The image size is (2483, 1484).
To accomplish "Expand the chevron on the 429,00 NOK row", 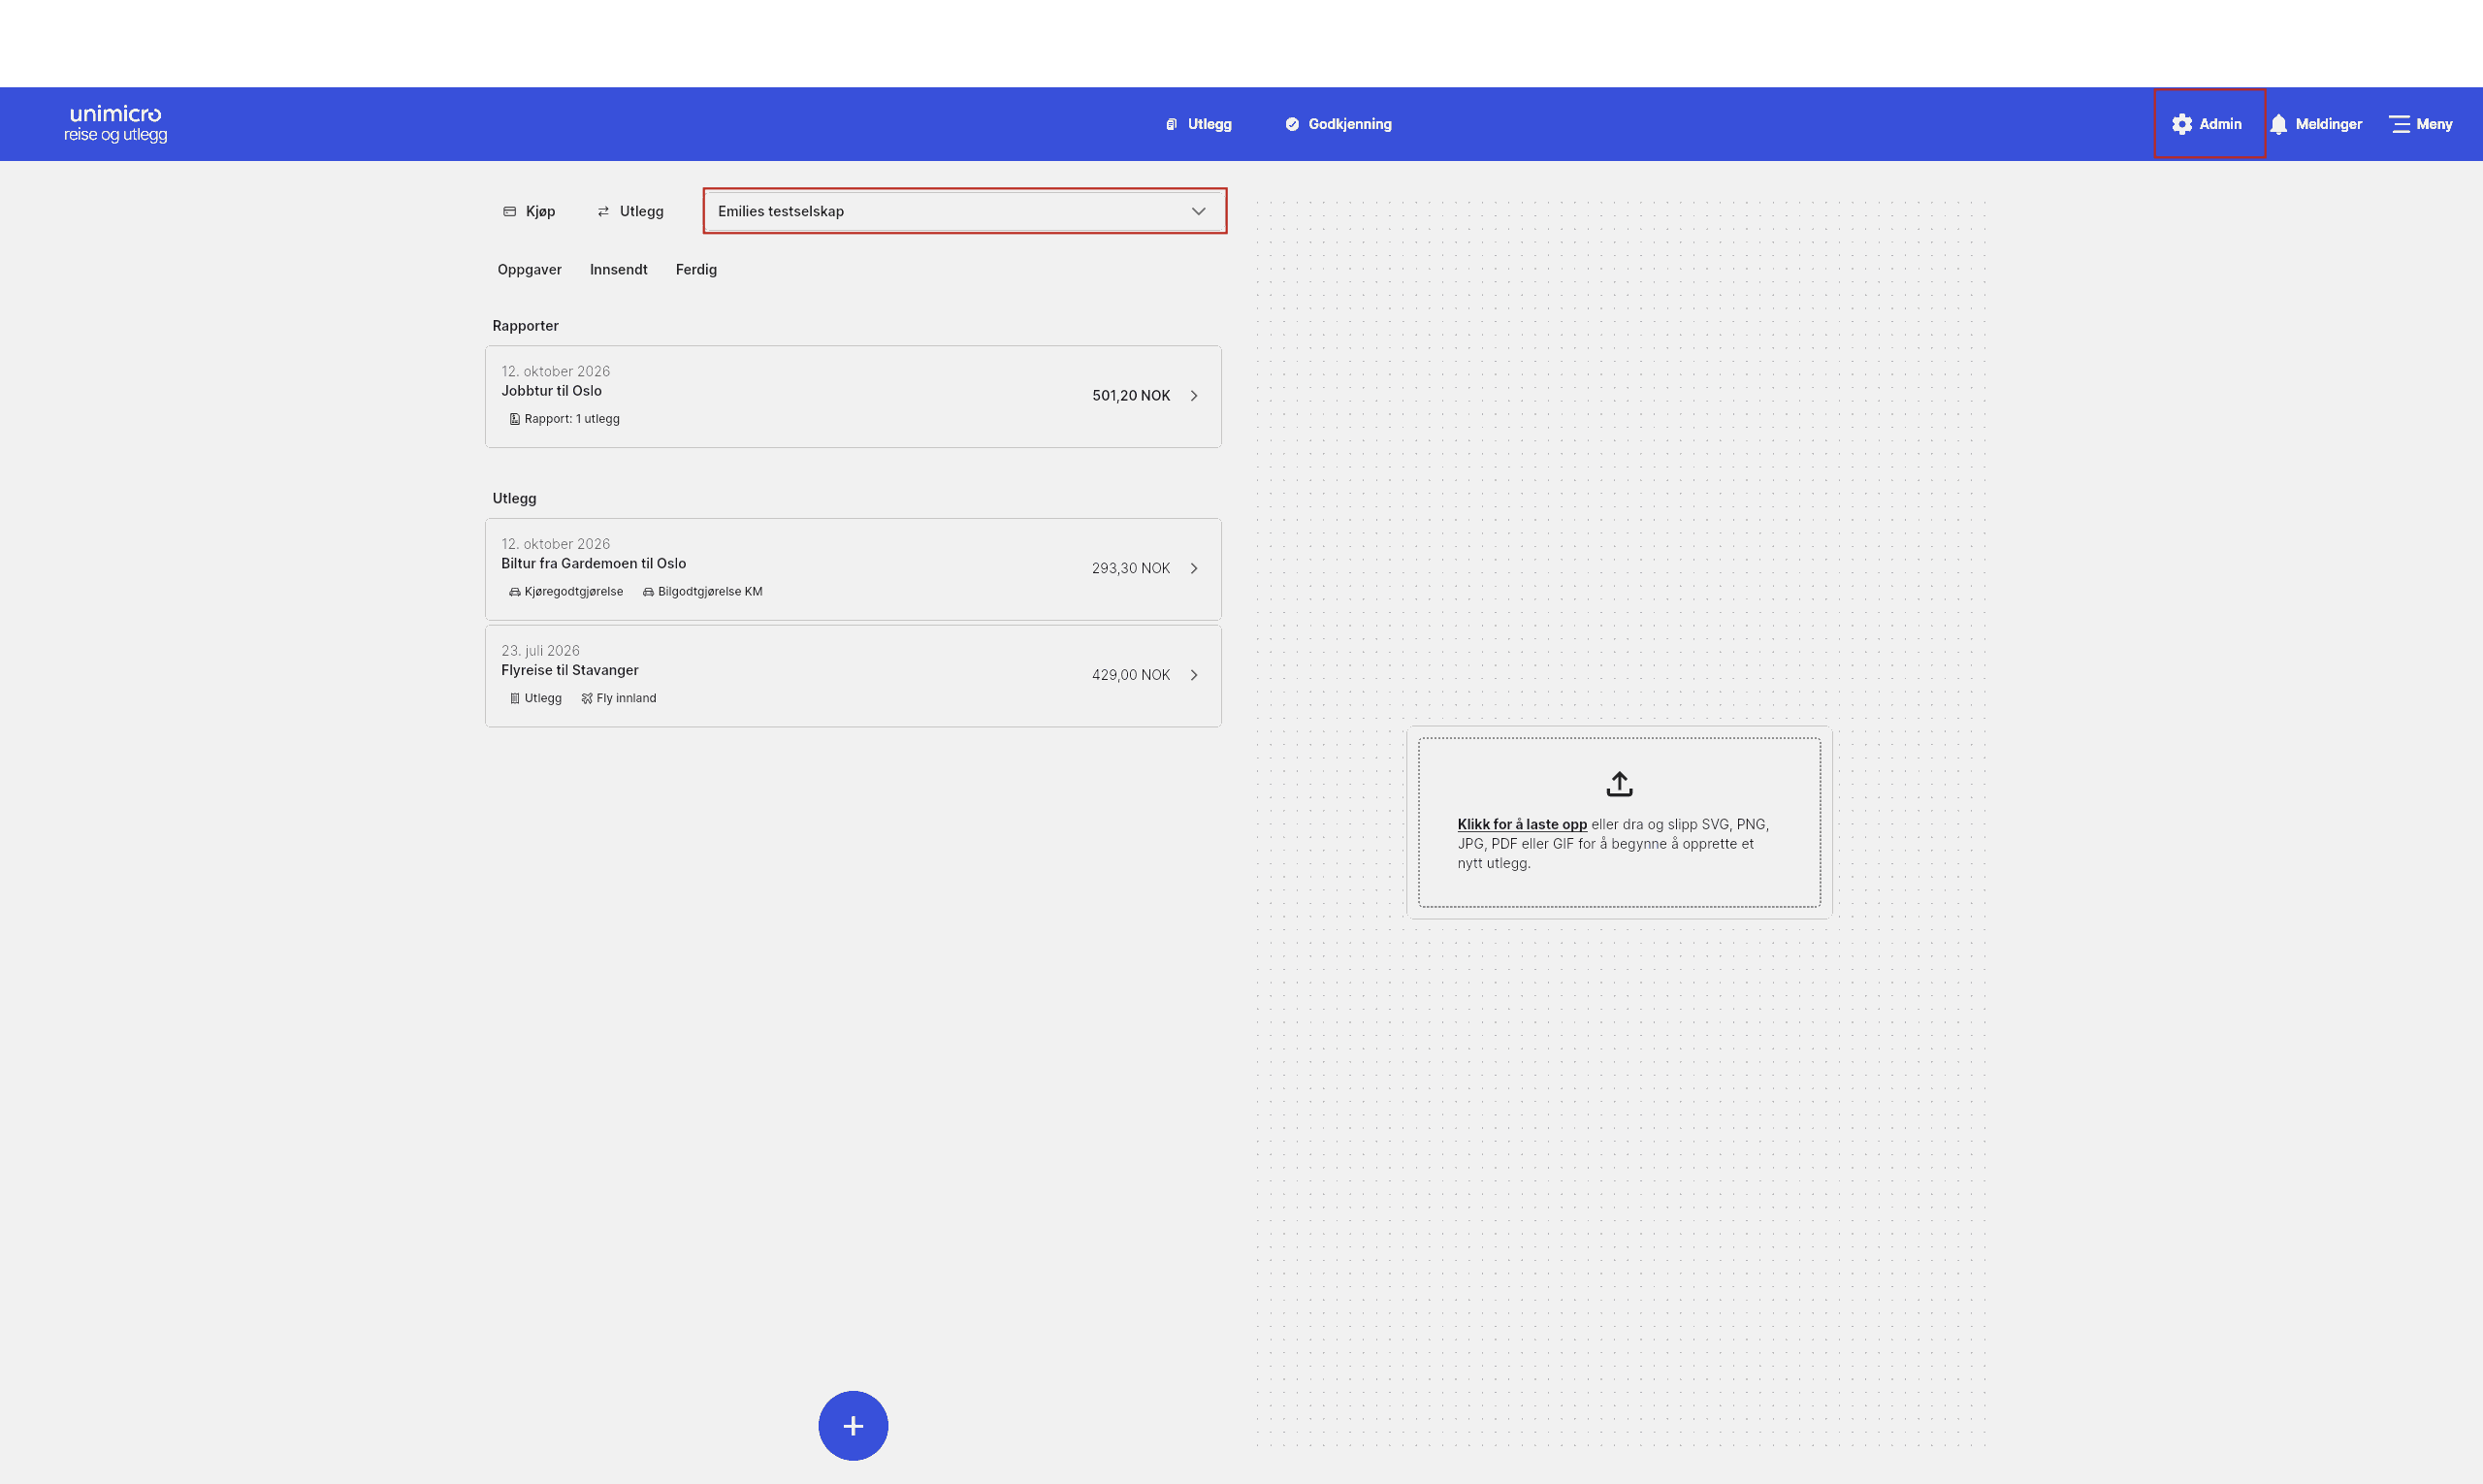I will coord(1194,675).
